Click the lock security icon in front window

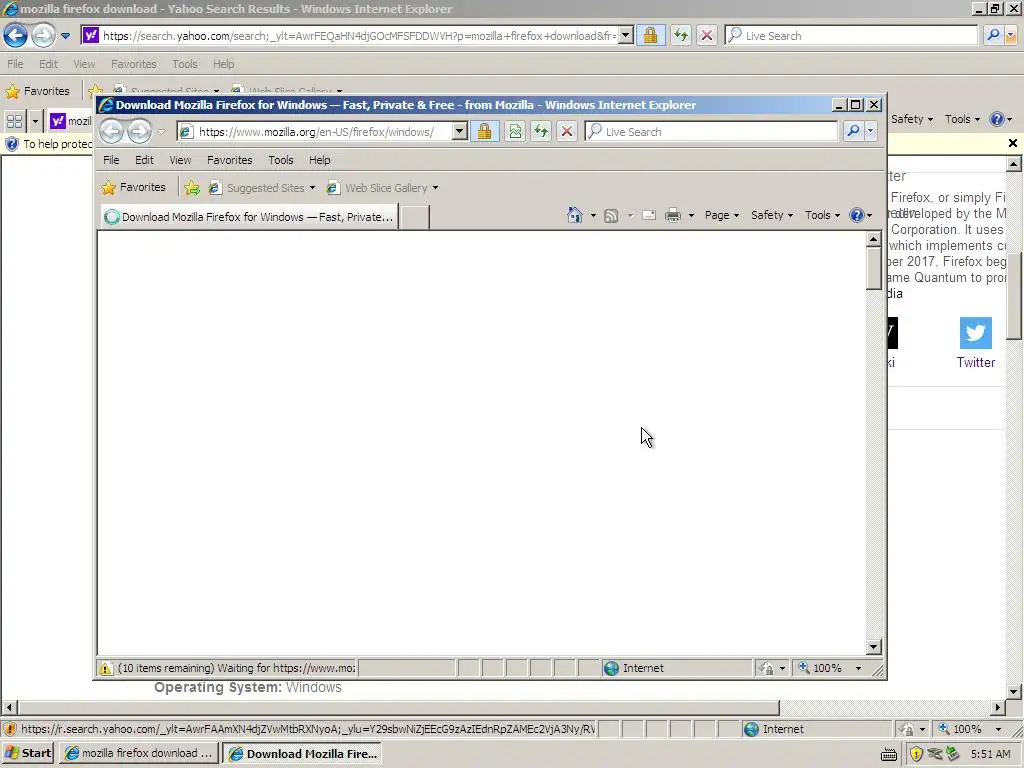point(485,131)
